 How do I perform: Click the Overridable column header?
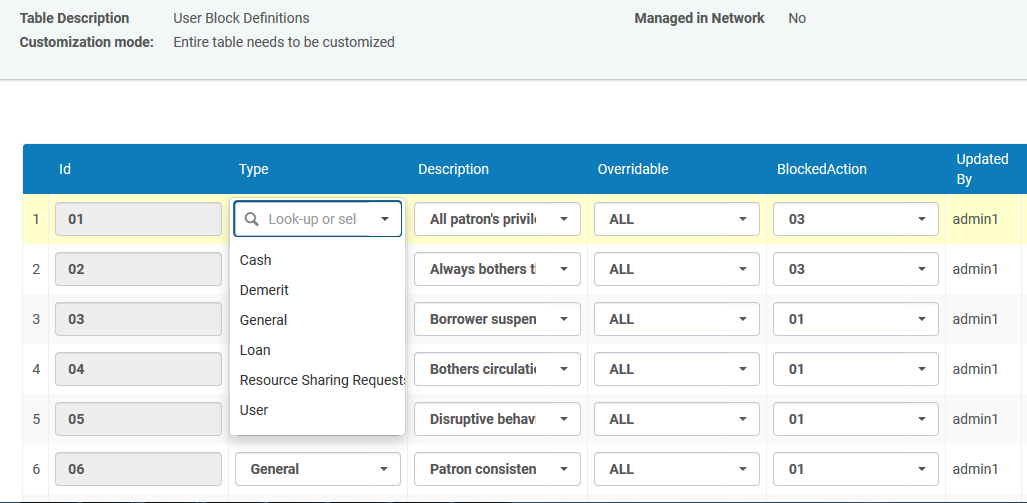pos(632,169)
